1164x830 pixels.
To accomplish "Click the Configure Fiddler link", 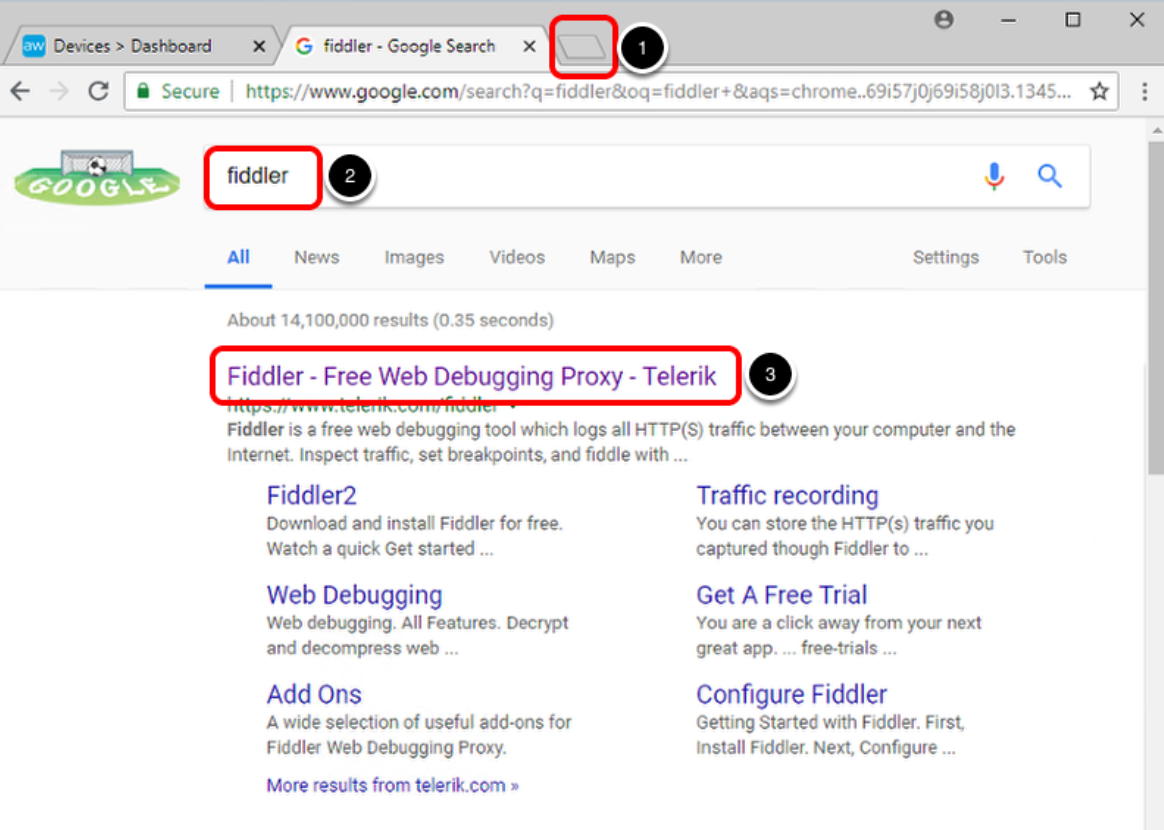I will pos(791,693).
